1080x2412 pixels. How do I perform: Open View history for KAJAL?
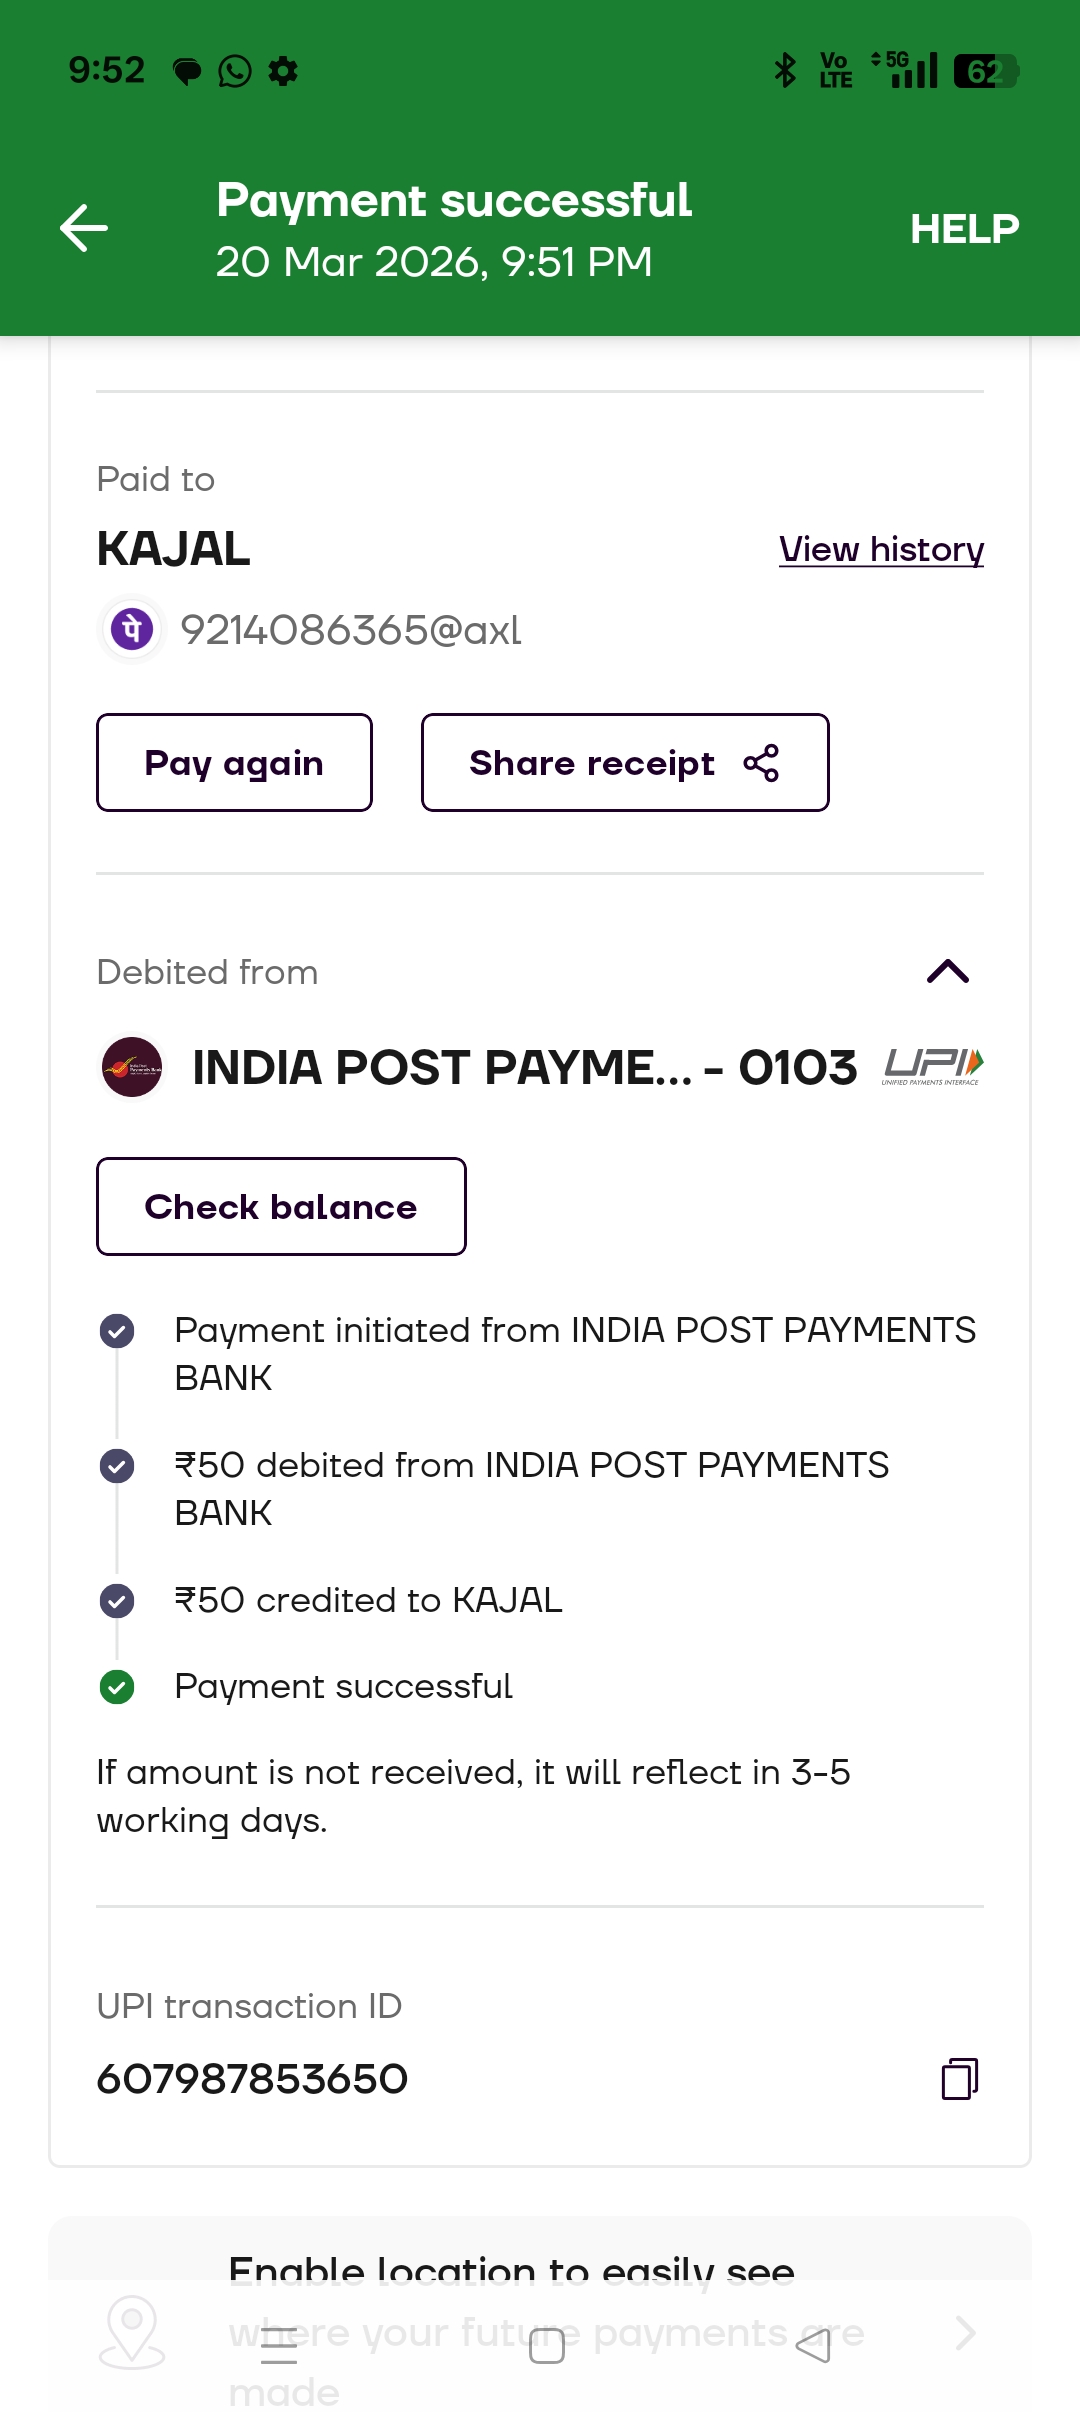pos(881,549)
